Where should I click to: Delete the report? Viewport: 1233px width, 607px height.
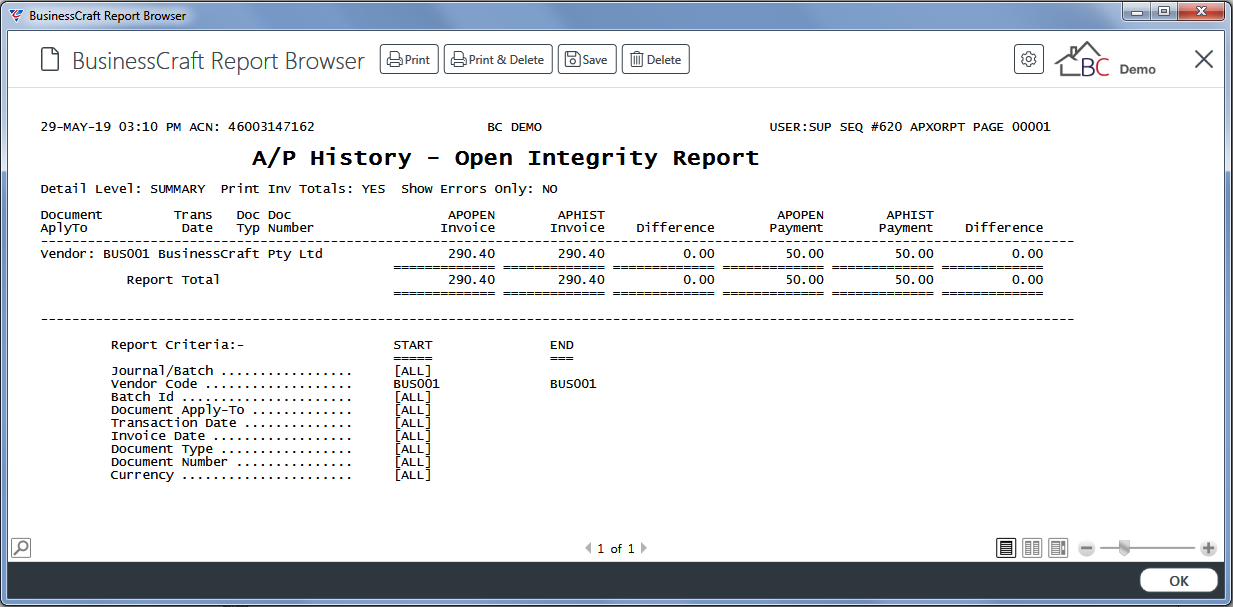click(656, 60)
